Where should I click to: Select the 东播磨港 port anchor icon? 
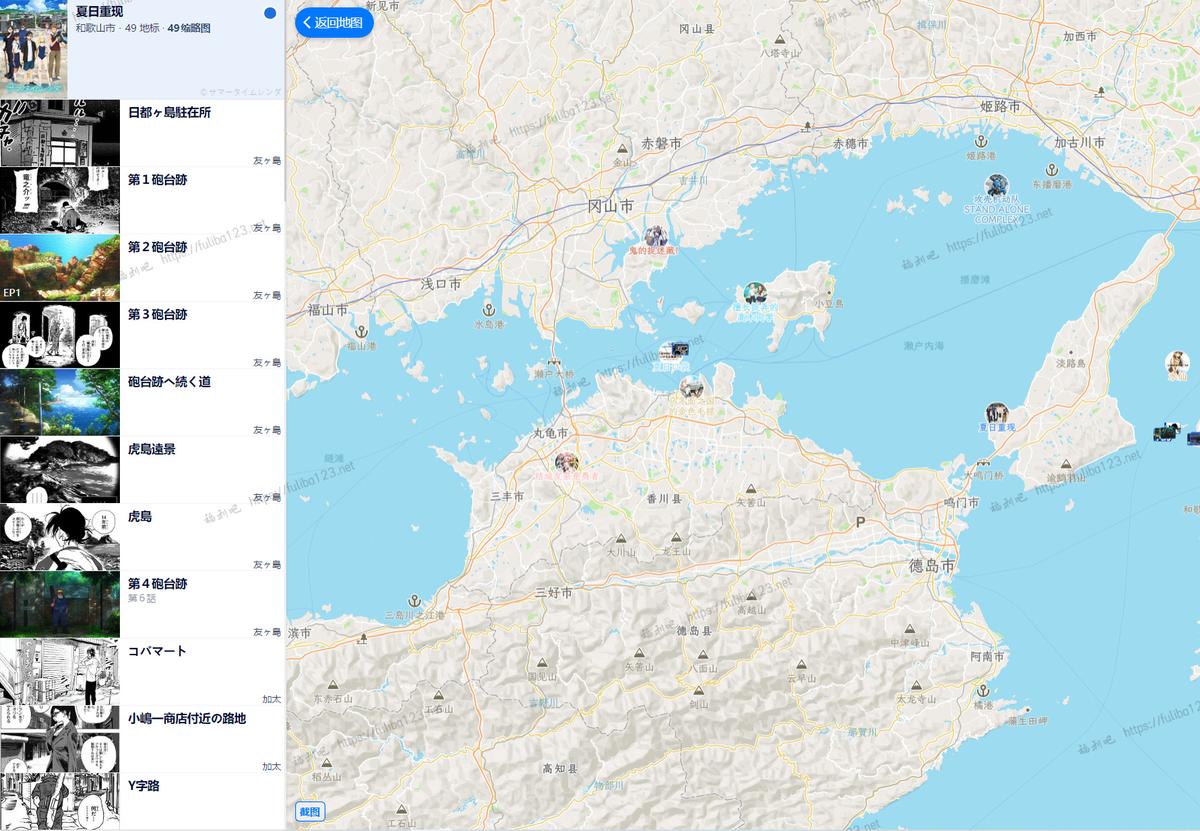pos(1051,169)
